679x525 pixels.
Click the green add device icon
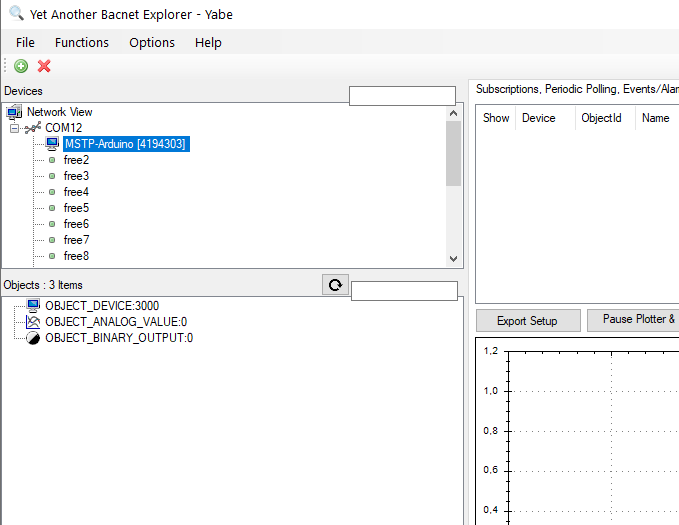(x=21, y=66)
